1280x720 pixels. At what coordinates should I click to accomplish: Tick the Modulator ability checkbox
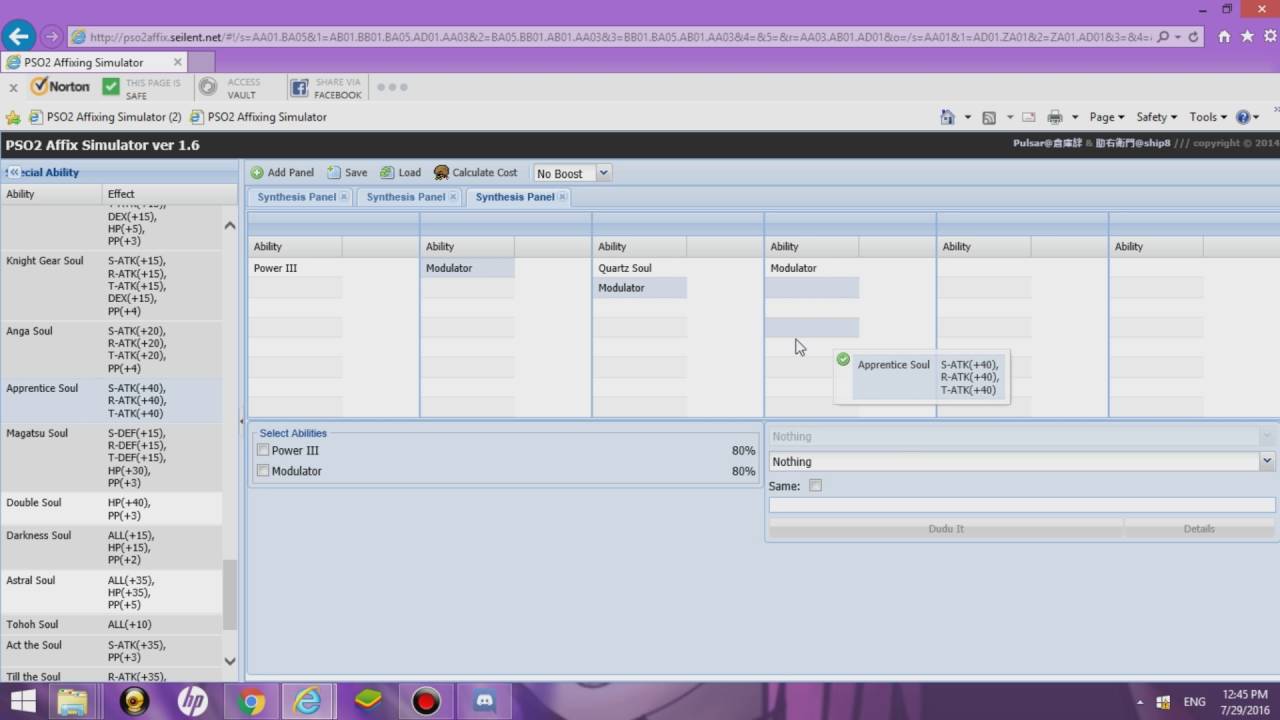coord(263,470)
